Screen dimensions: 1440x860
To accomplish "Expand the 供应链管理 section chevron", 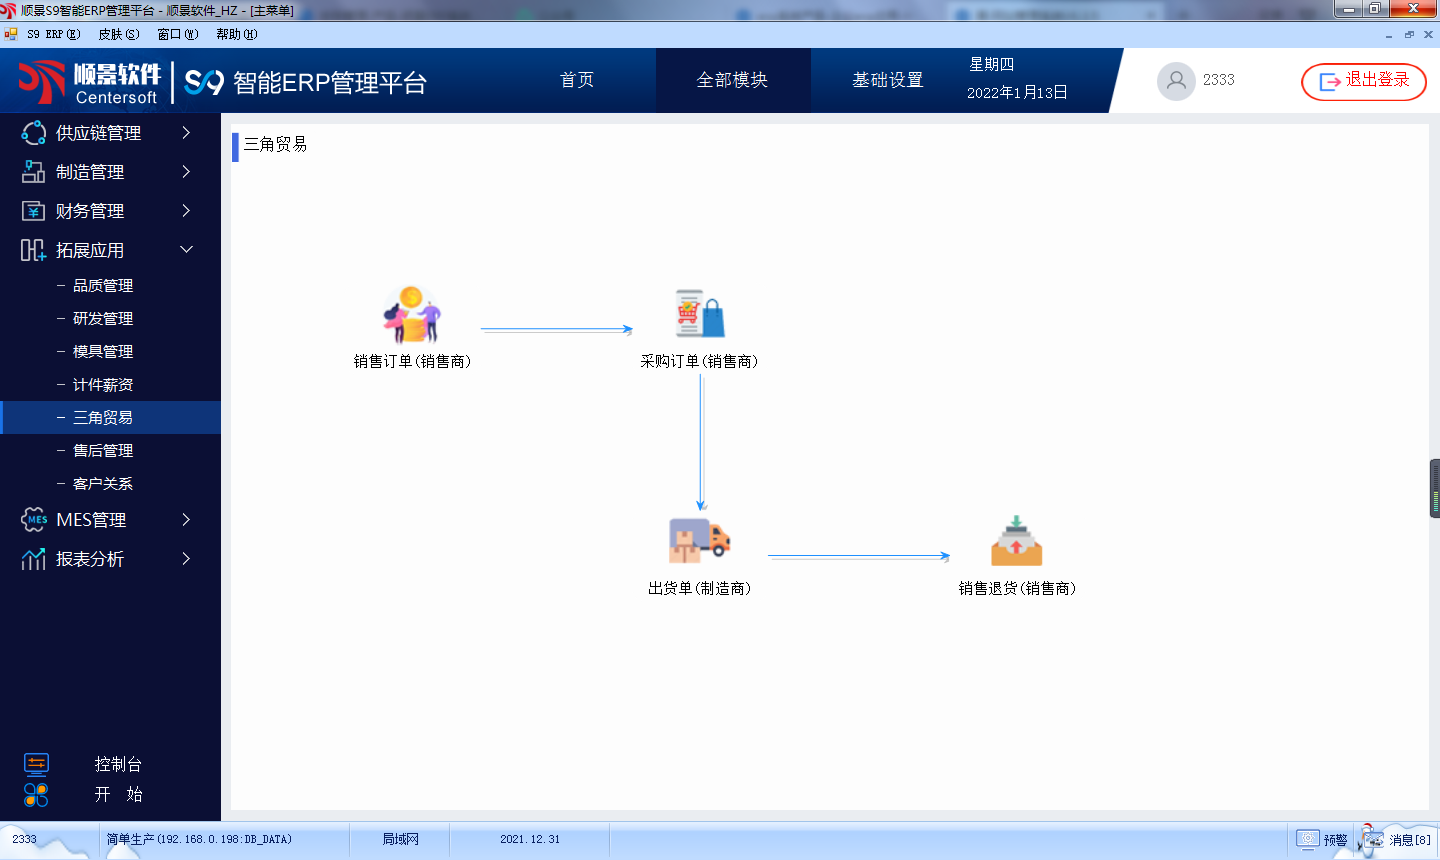I will coord(186,132).
